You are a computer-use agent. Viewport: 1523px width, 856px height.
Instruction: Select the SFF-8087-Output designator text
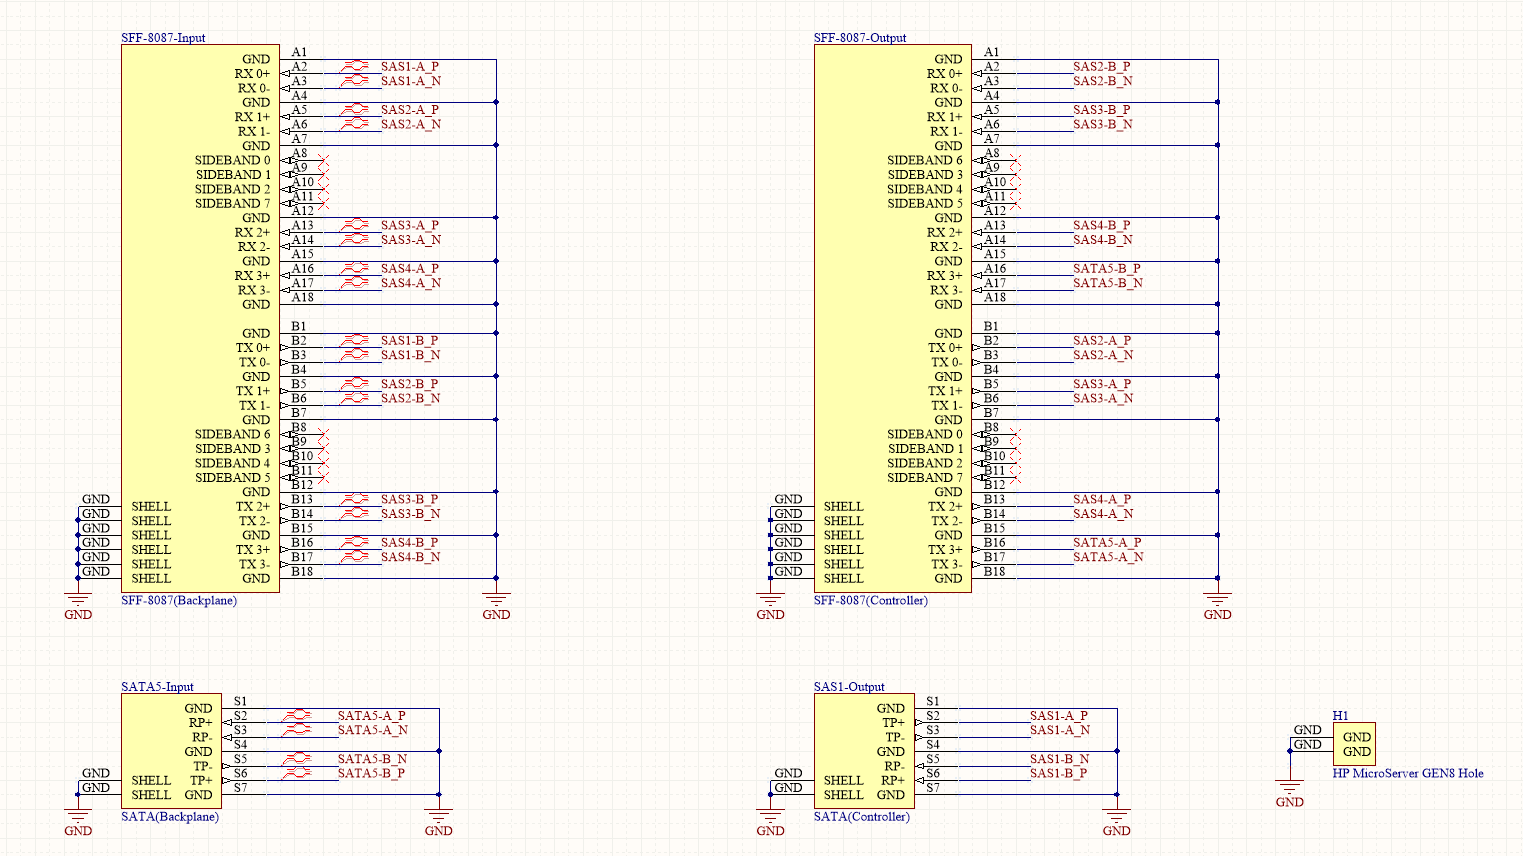coord(860,38)
